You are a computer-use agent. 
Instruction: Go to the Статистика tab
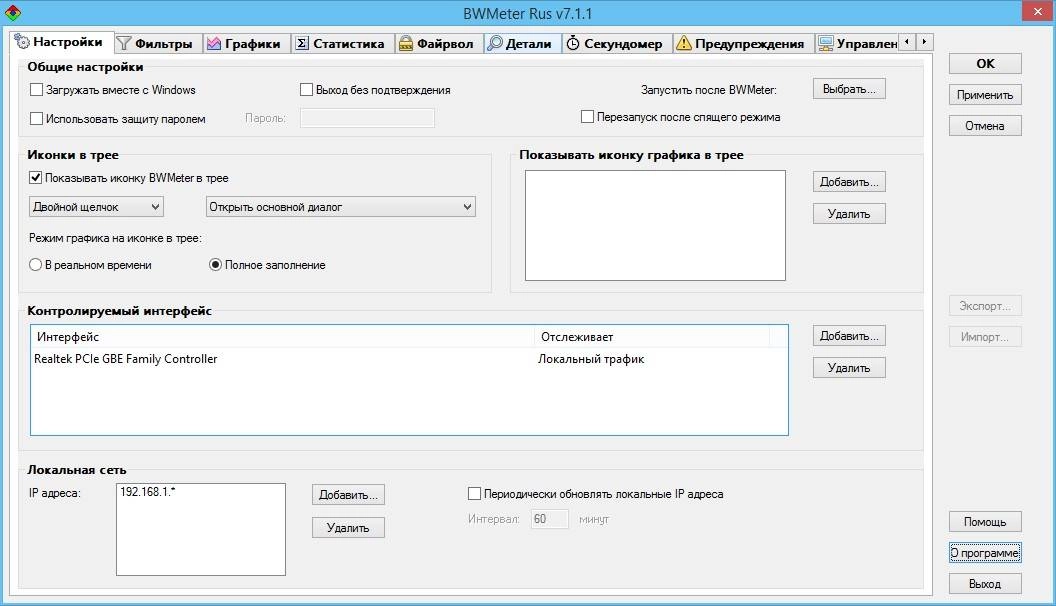click(343, 44)
